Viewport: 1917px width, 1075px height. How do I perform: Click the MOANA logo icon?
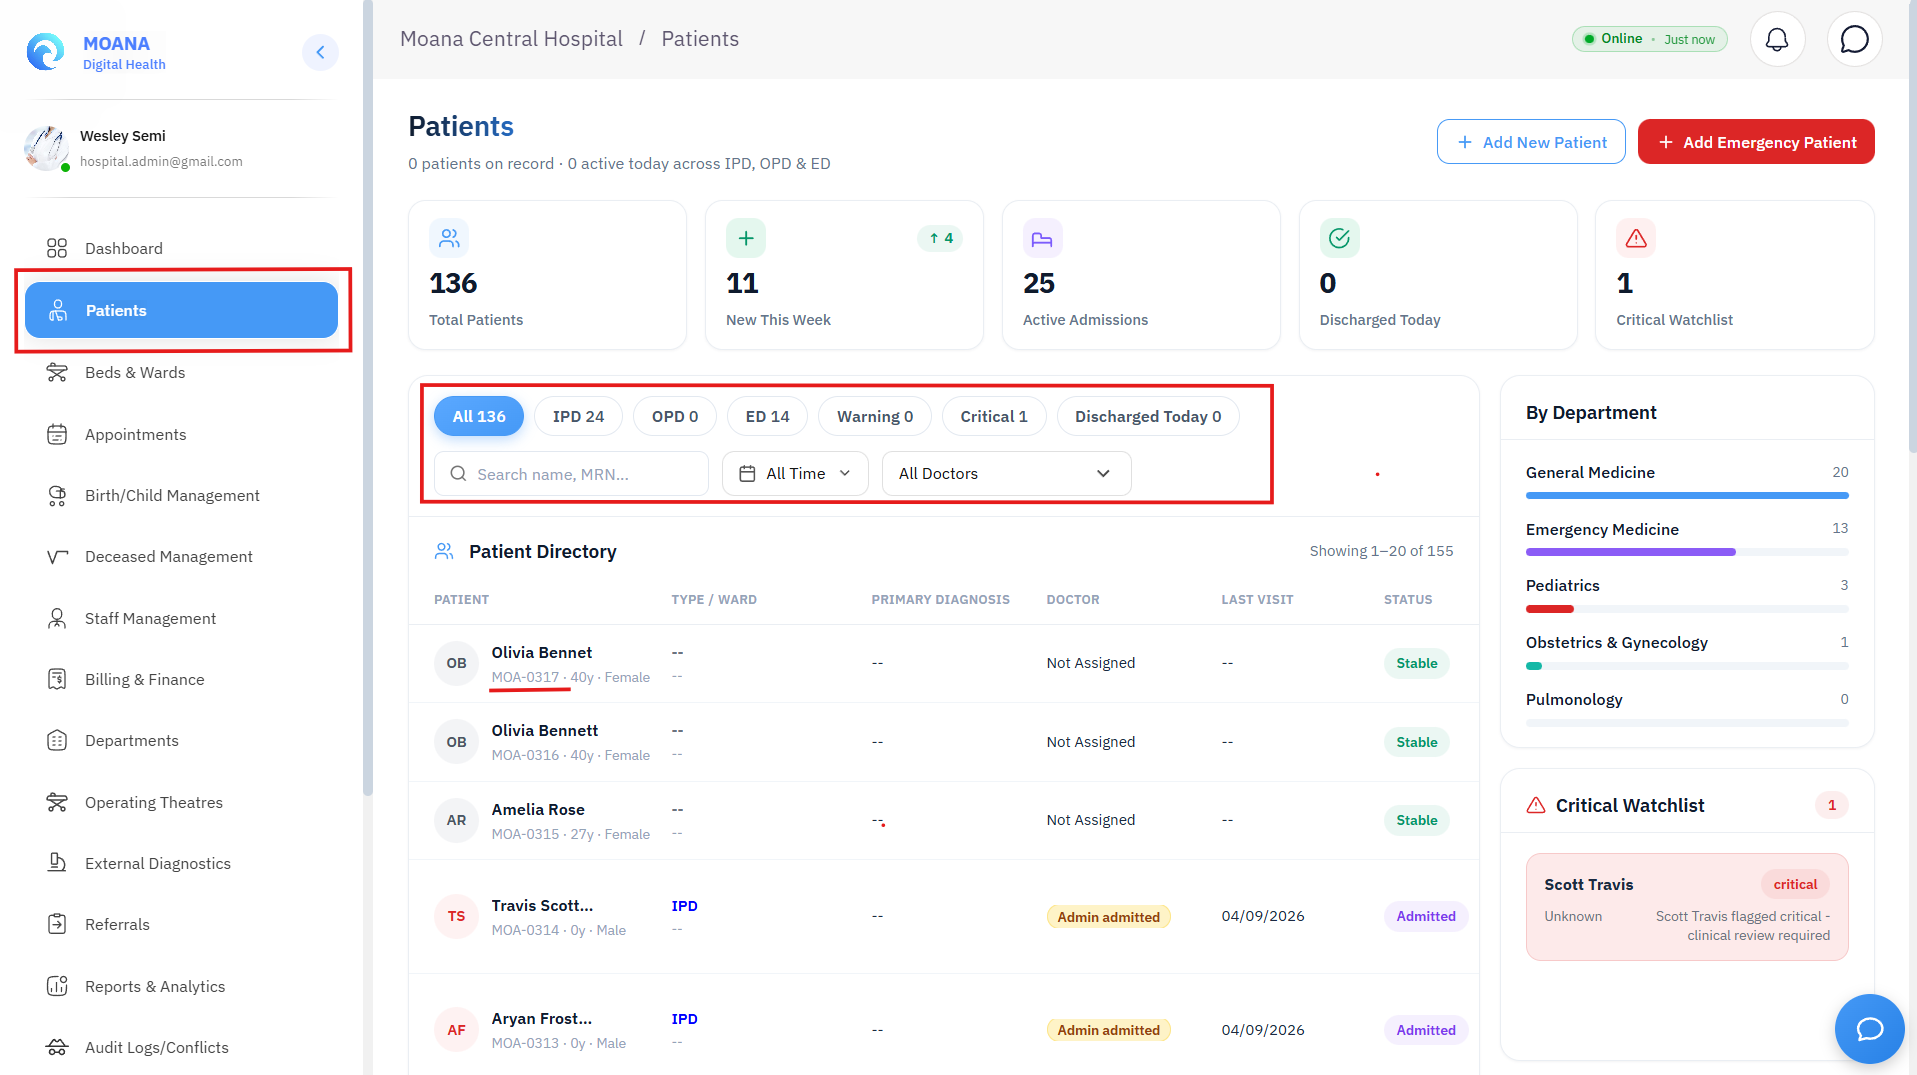45,52
